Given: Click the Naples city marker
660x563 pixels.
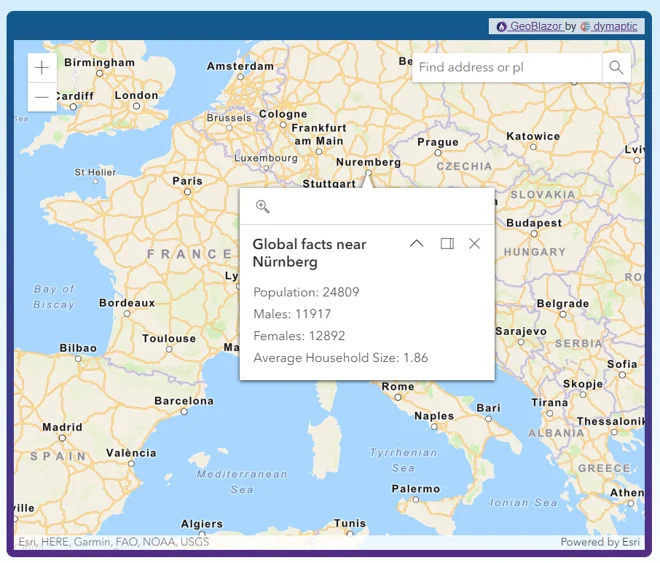Looking at the screenshot, I should click(x=434, y=427).
